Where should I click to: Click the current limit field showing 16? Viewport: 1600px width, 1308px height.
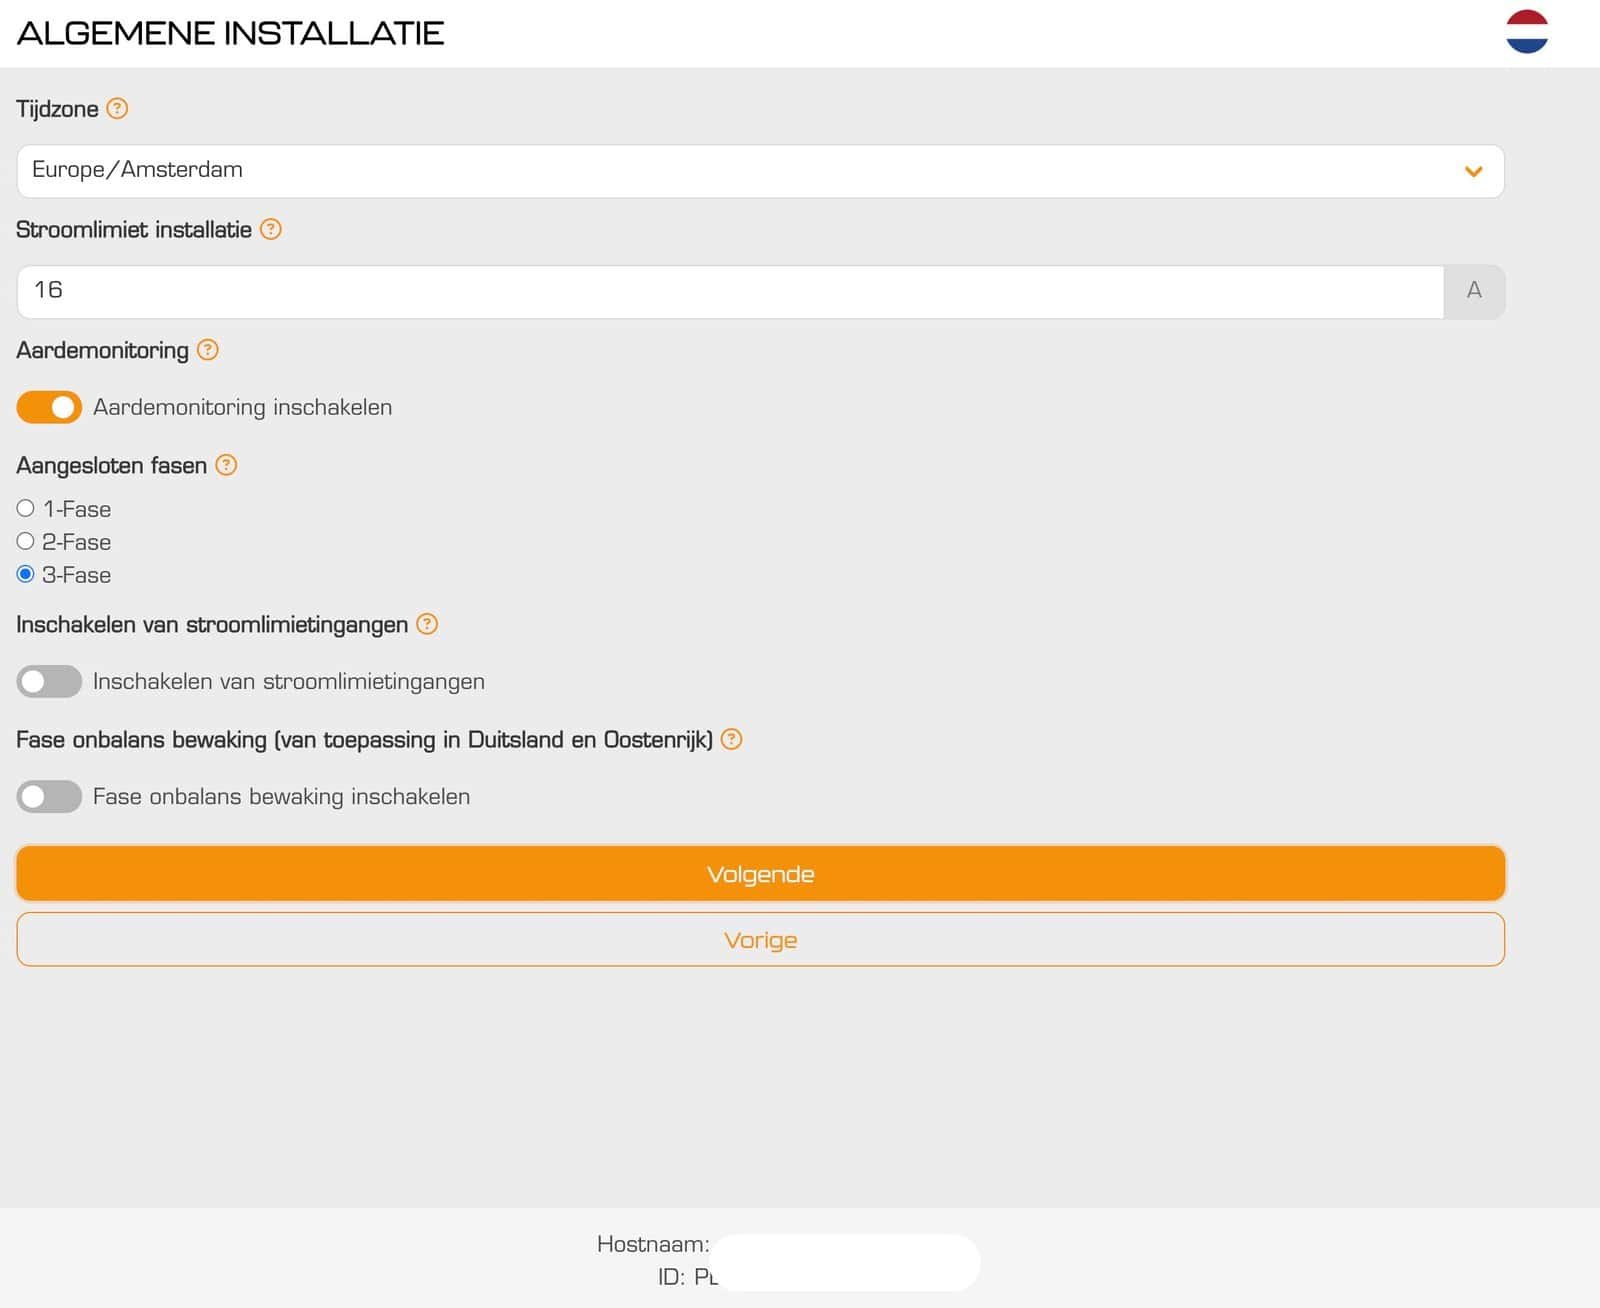730,291
